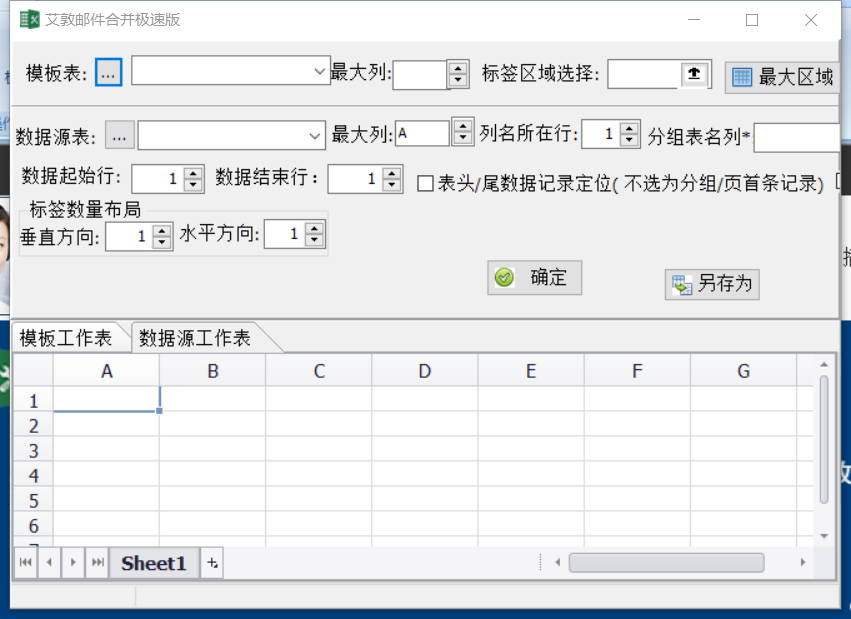Select column F header

[x=637, y=371]
